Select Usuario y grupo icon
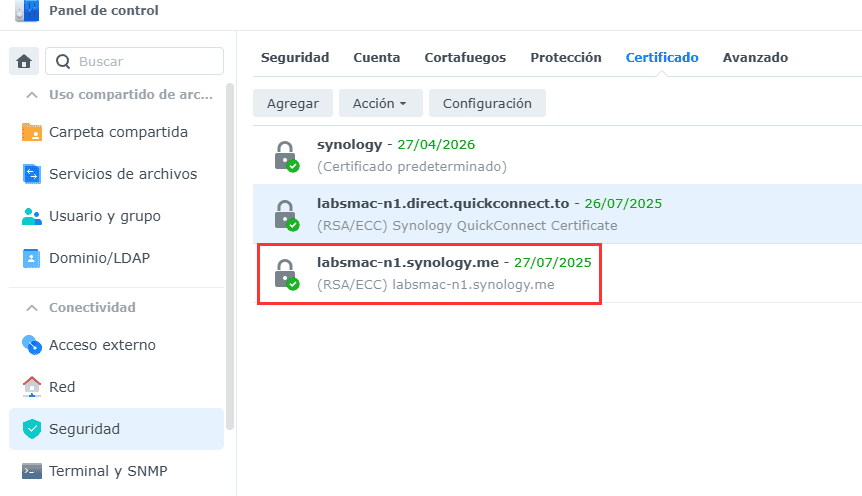 [x=32, y=216]
